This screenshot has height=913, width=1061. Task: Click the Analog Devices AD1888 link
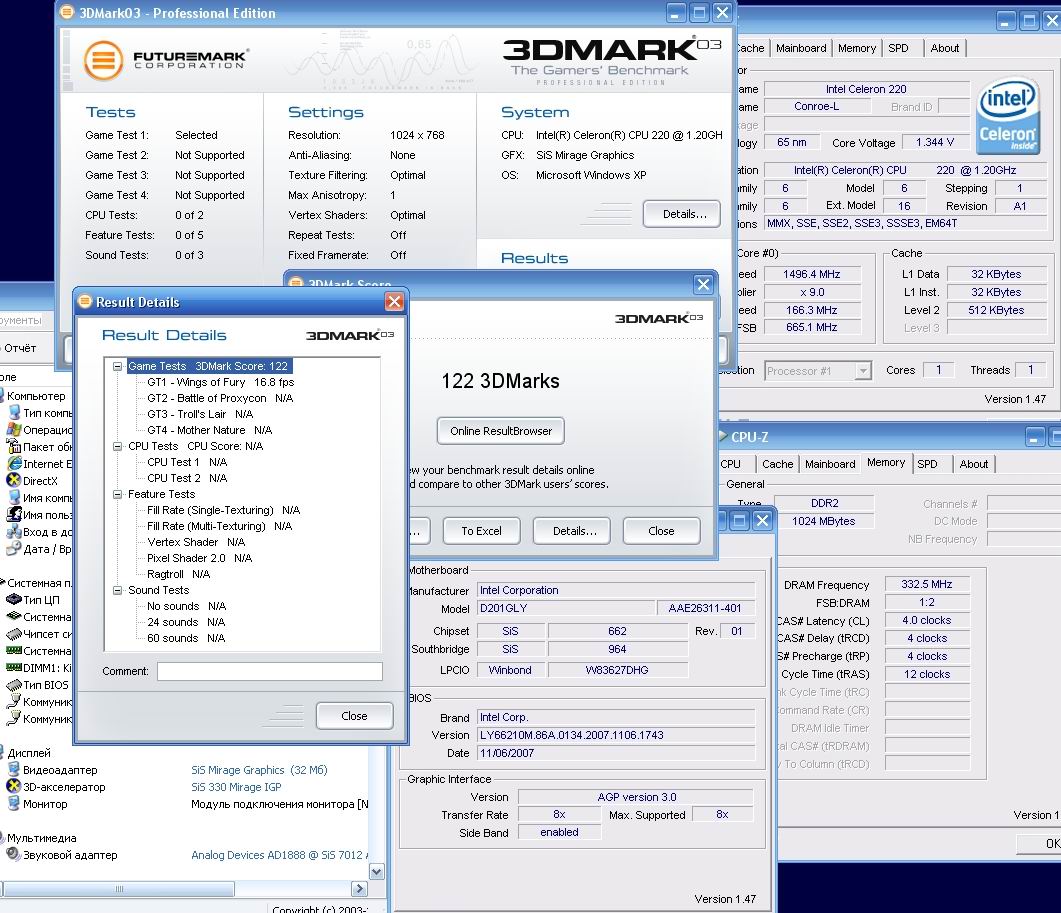[x=279, y=855]
